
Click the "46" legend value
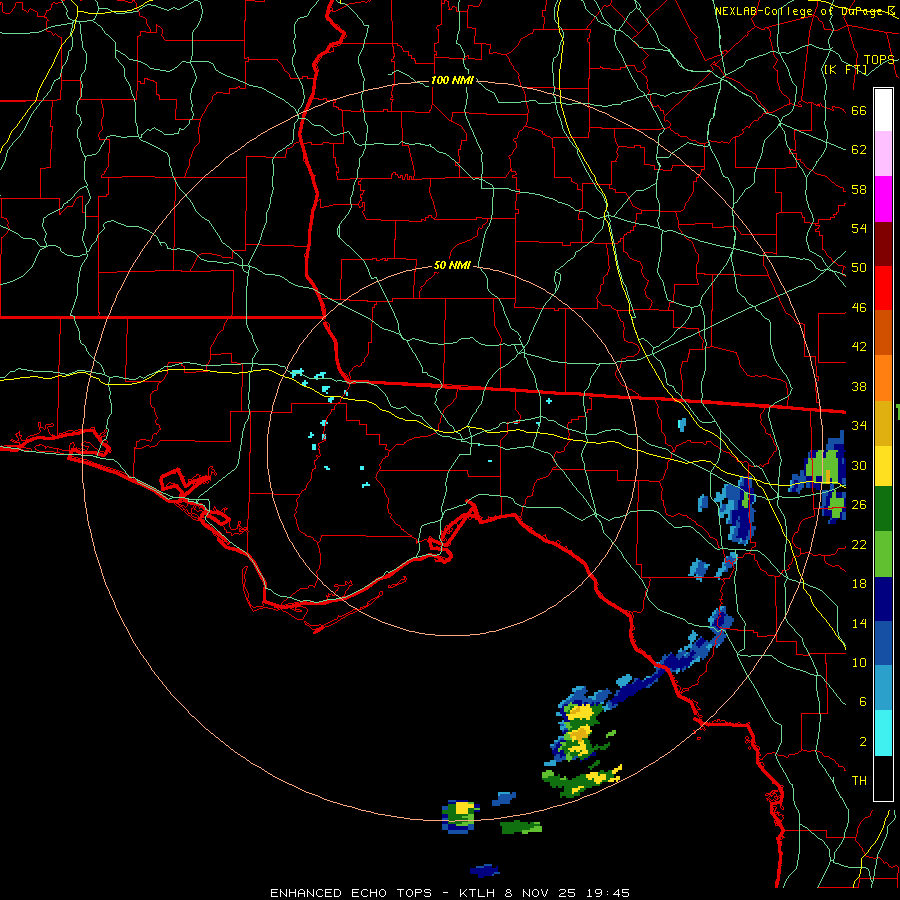859,308
